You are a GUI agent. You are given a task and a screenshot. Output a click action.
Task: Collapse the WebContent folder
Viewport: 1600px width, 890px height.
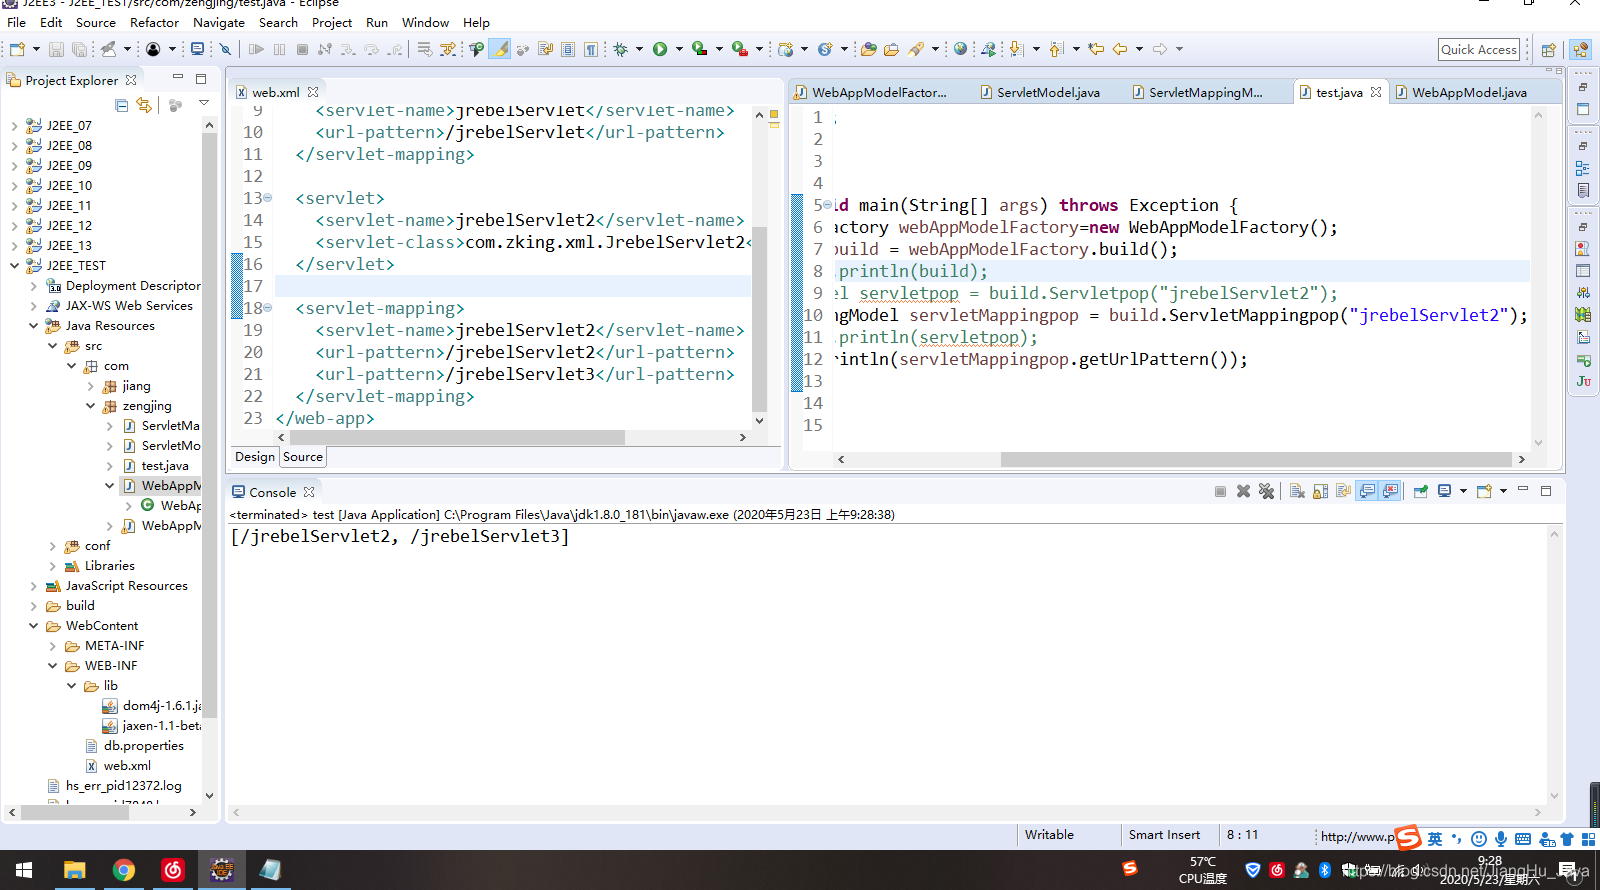point(33,626)
